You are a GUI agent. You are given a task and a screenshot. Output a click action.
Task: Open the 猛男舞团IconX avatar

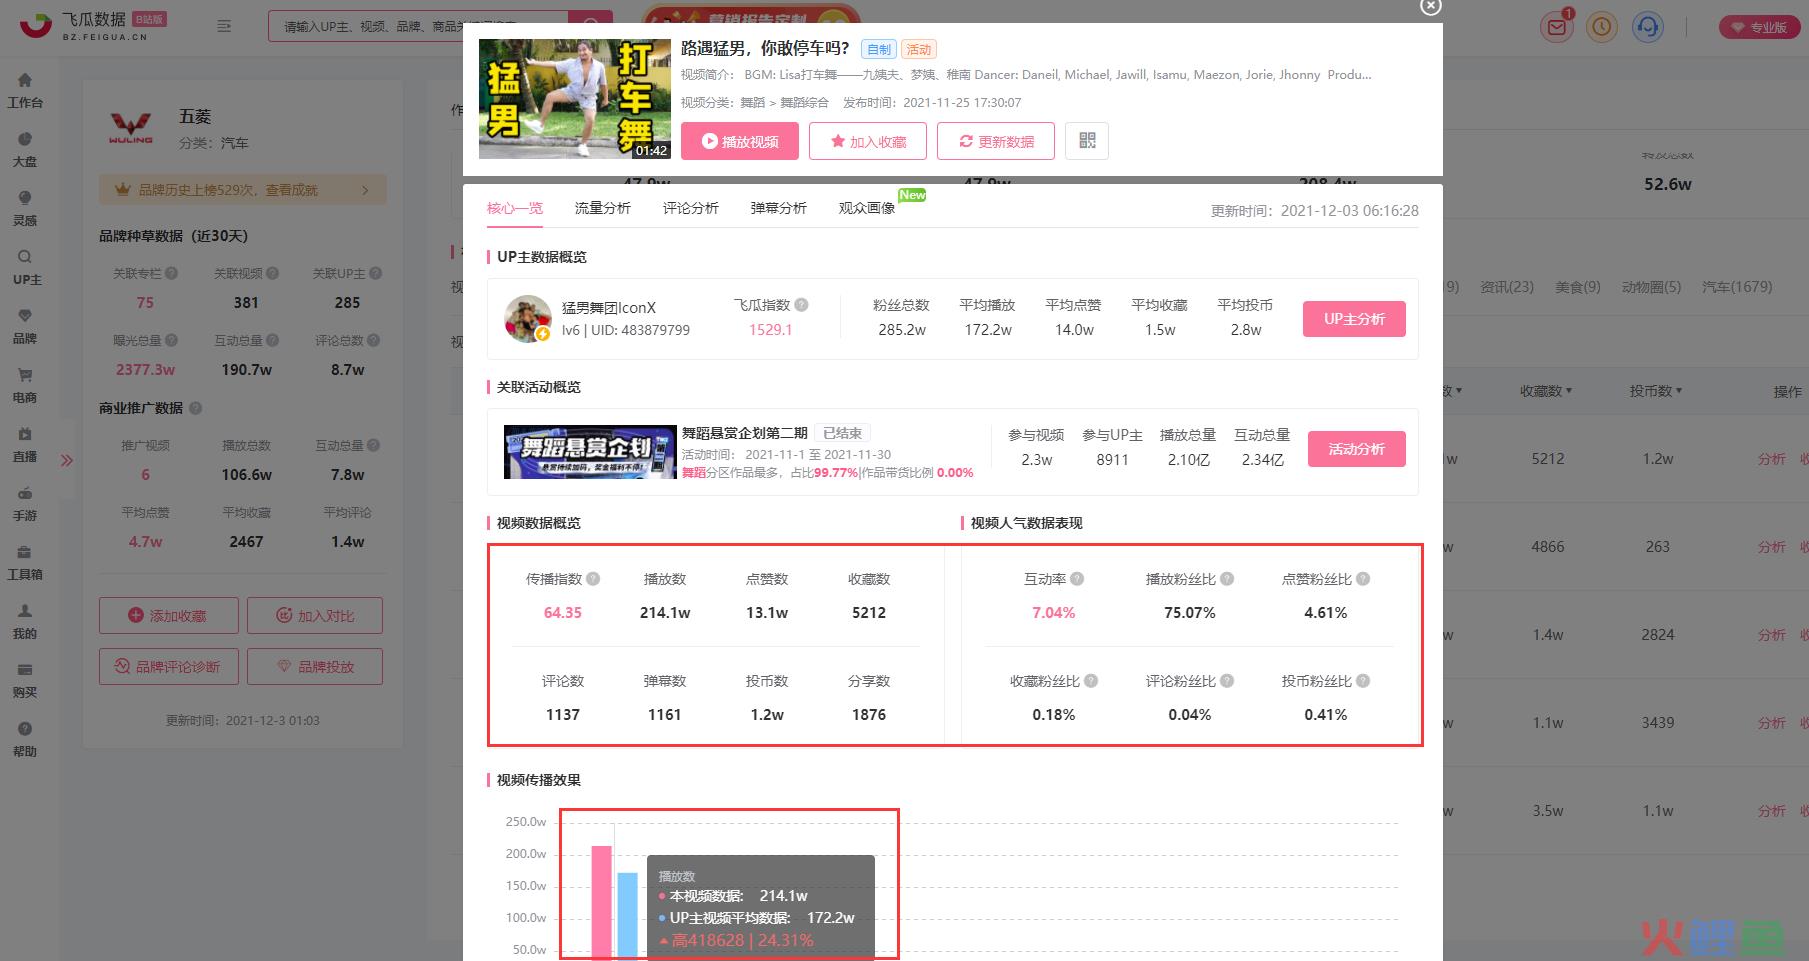[x=528, y=319]
